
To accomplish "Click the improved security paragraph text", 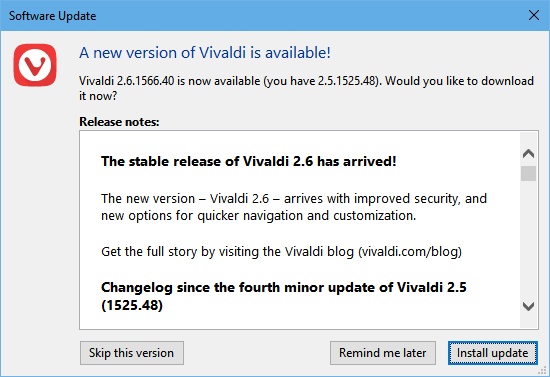I will coord(294,207).
